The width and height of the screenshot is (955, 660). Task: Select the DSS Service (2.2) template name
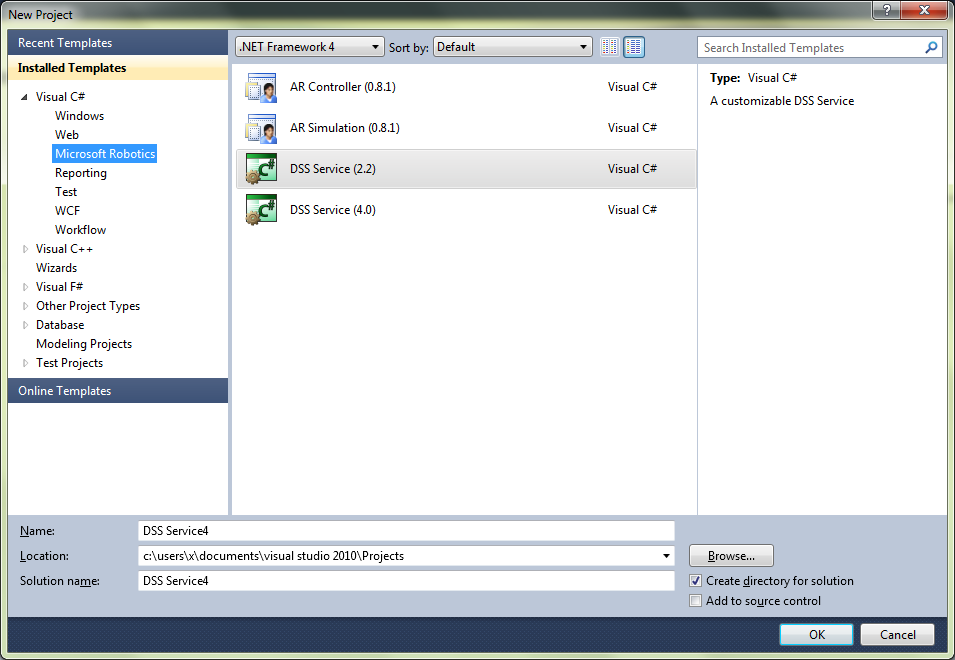(333, 169)
